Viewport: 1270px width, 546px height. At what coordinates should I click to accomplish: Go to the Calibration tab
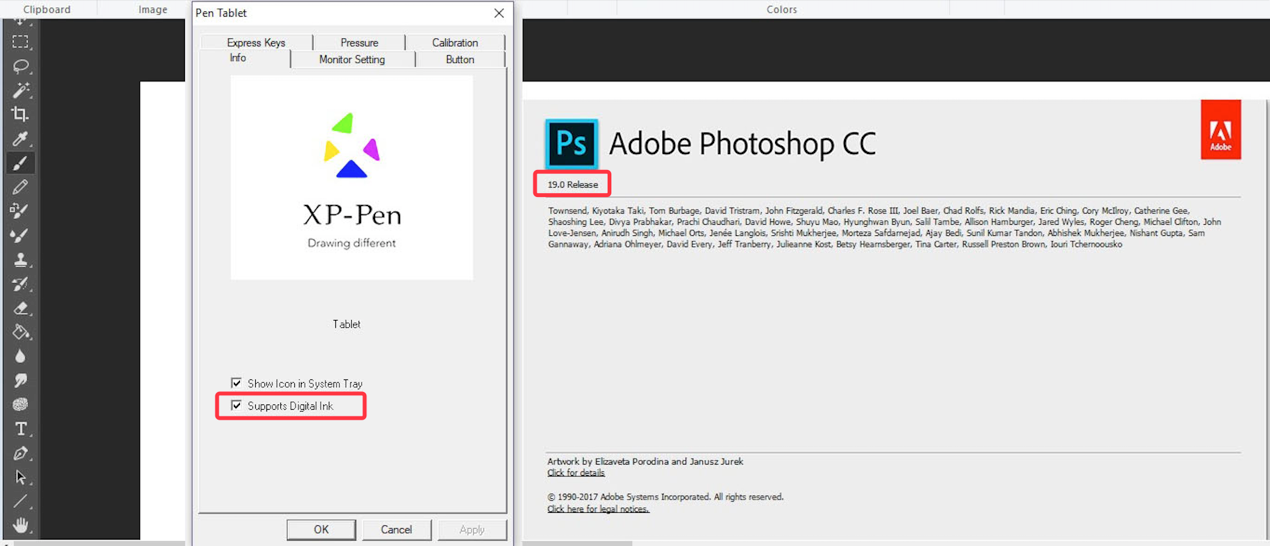pos(455,43)
